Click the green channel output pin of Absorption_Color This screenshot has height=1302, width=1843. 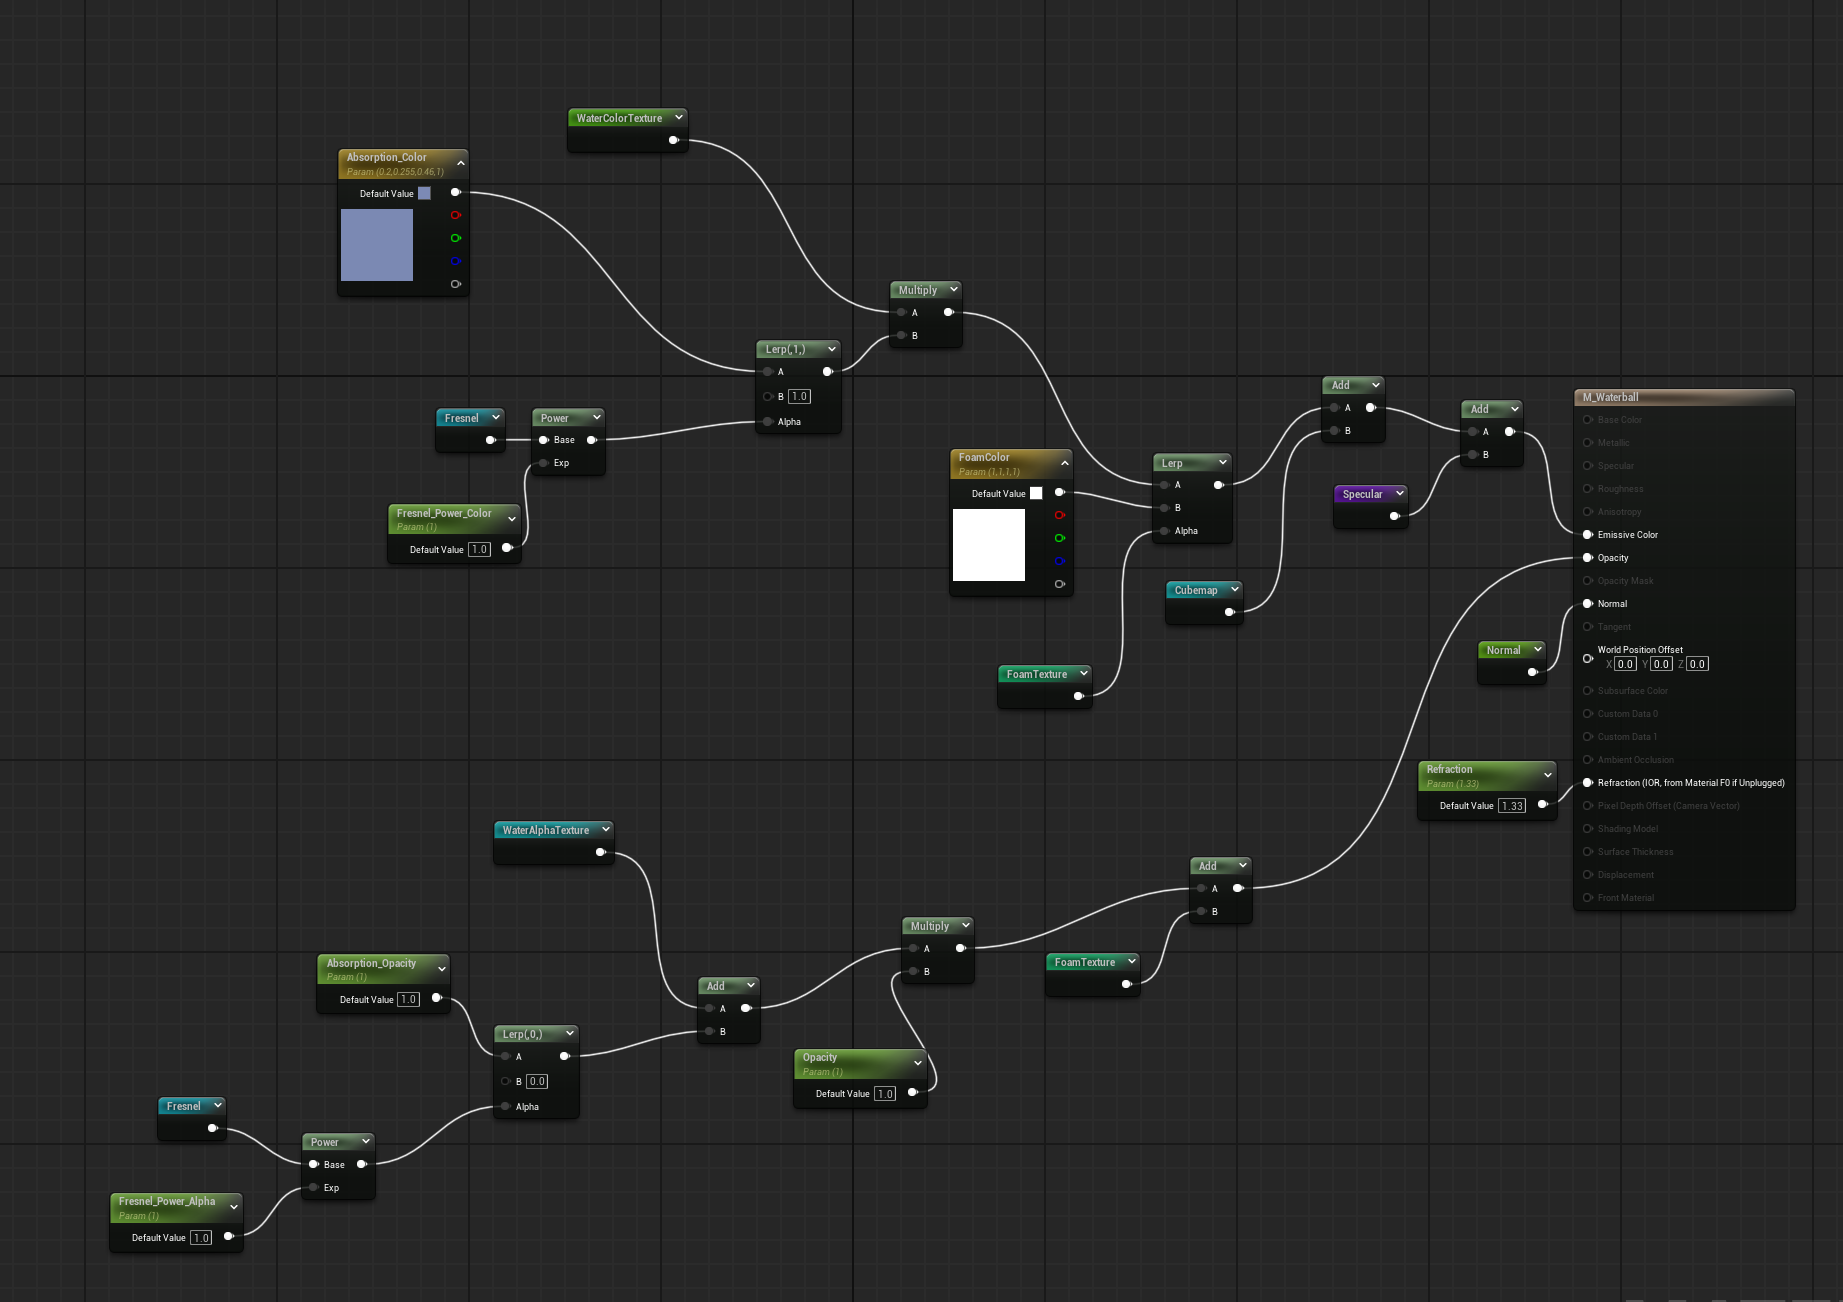tap(456, 238)
